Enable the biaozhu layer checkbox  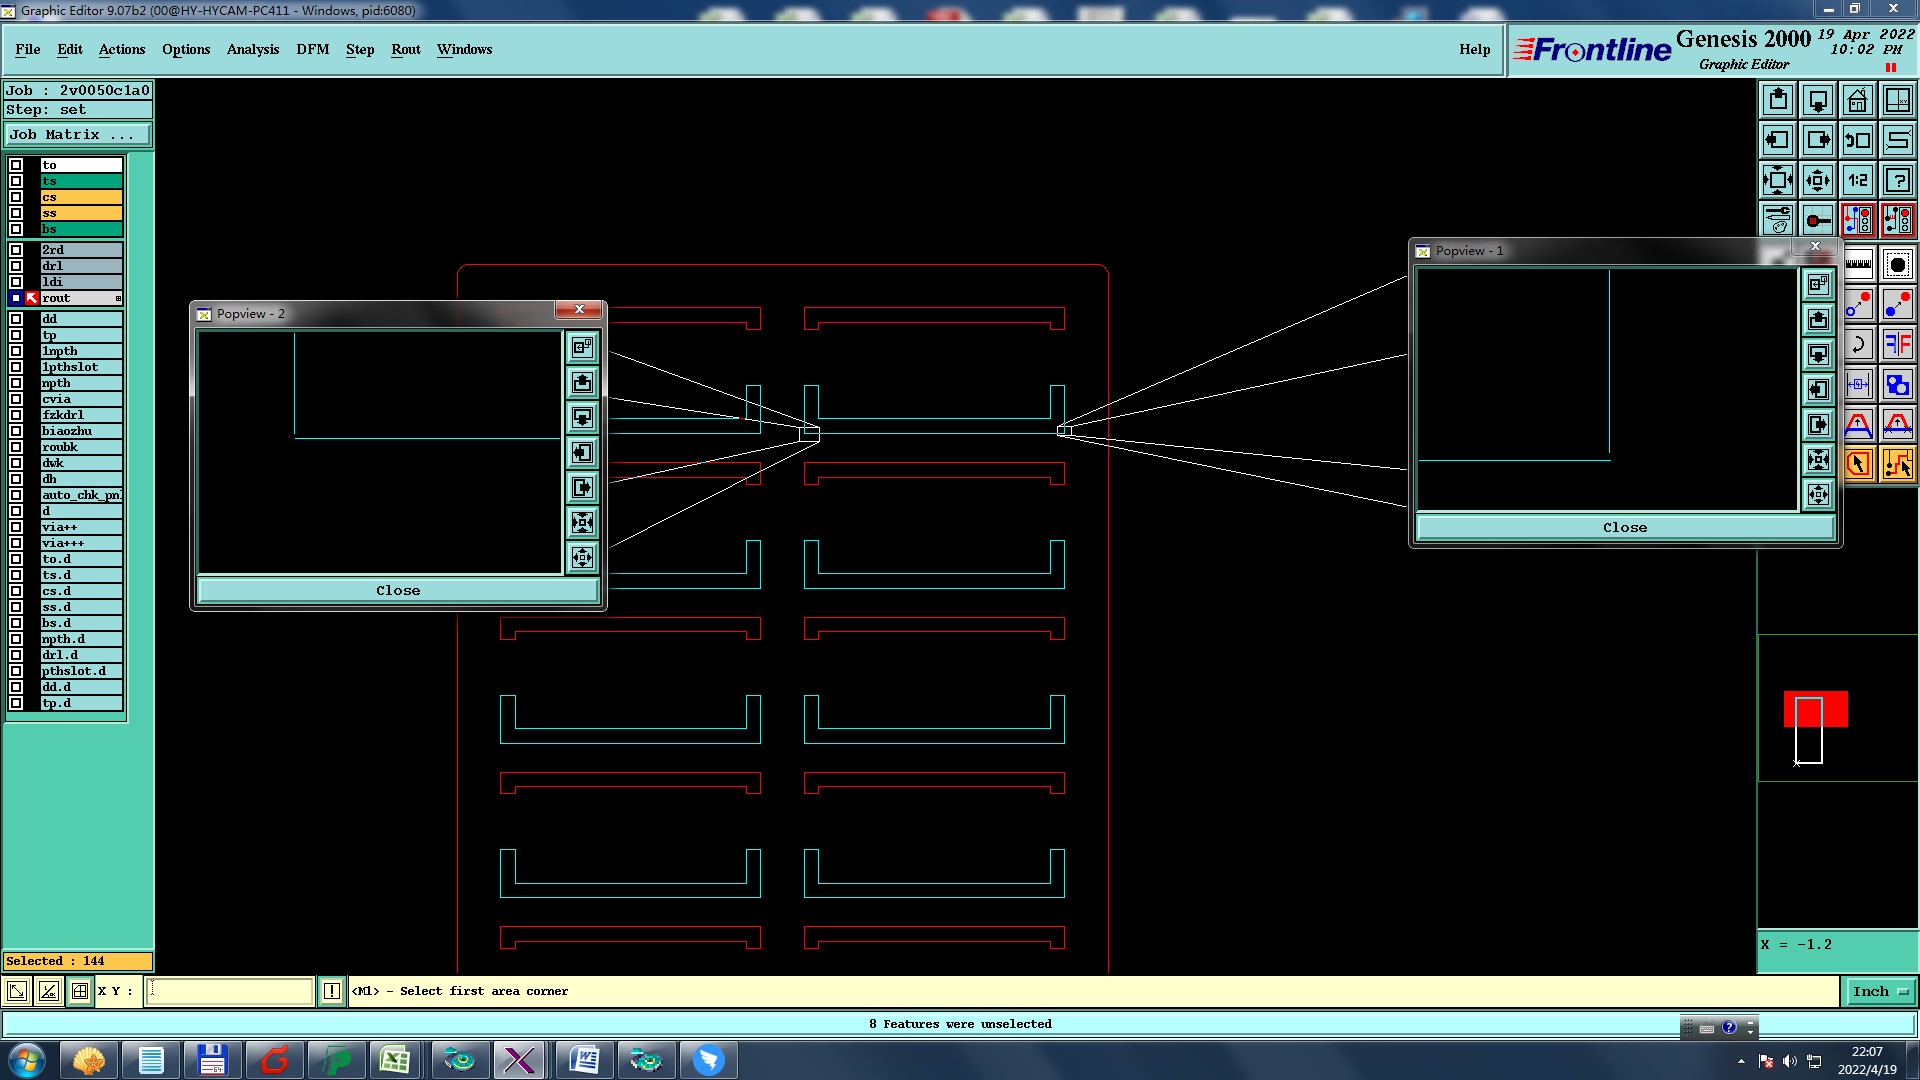click(16, 431)
